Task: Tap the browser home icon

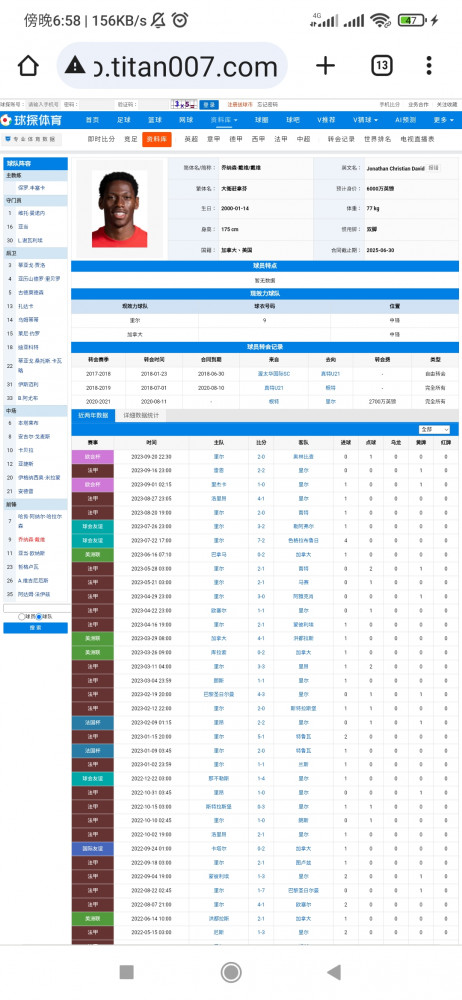Action: [x=28, y=66]
